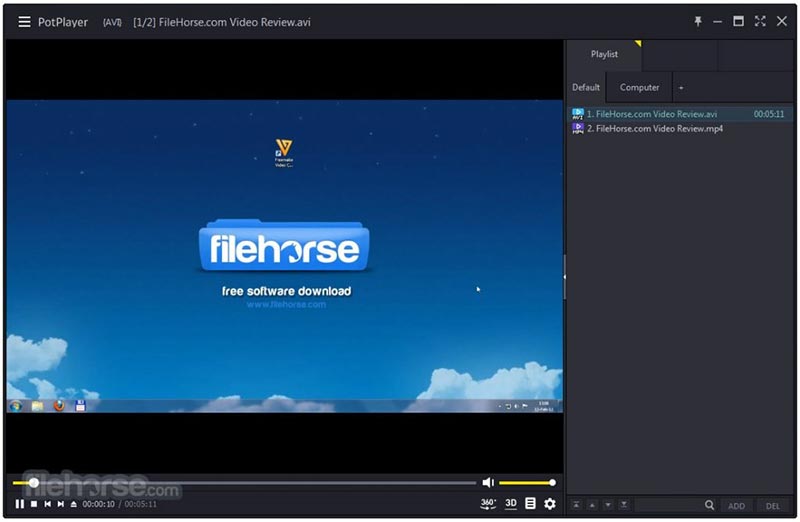
Task: Mute the volume speaker icon
Action: pyautogui.click(x=488, y=483)
